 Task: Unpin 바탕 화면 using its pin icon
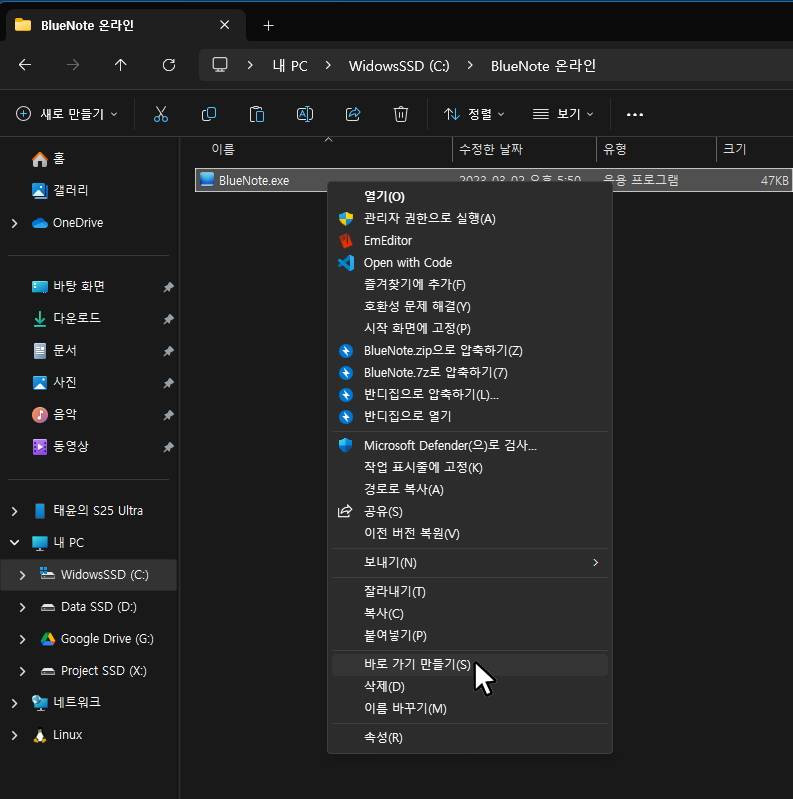168,287
